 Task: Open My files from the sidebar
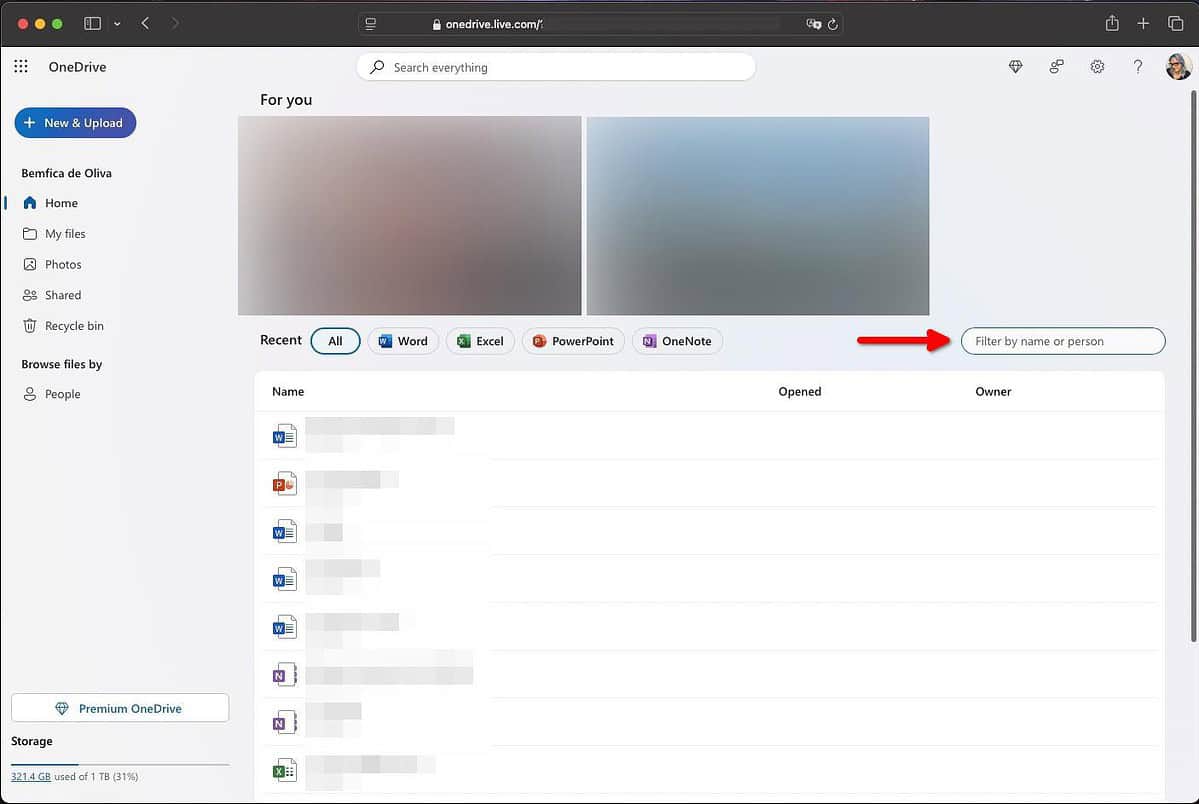click(x=65, y=233)
